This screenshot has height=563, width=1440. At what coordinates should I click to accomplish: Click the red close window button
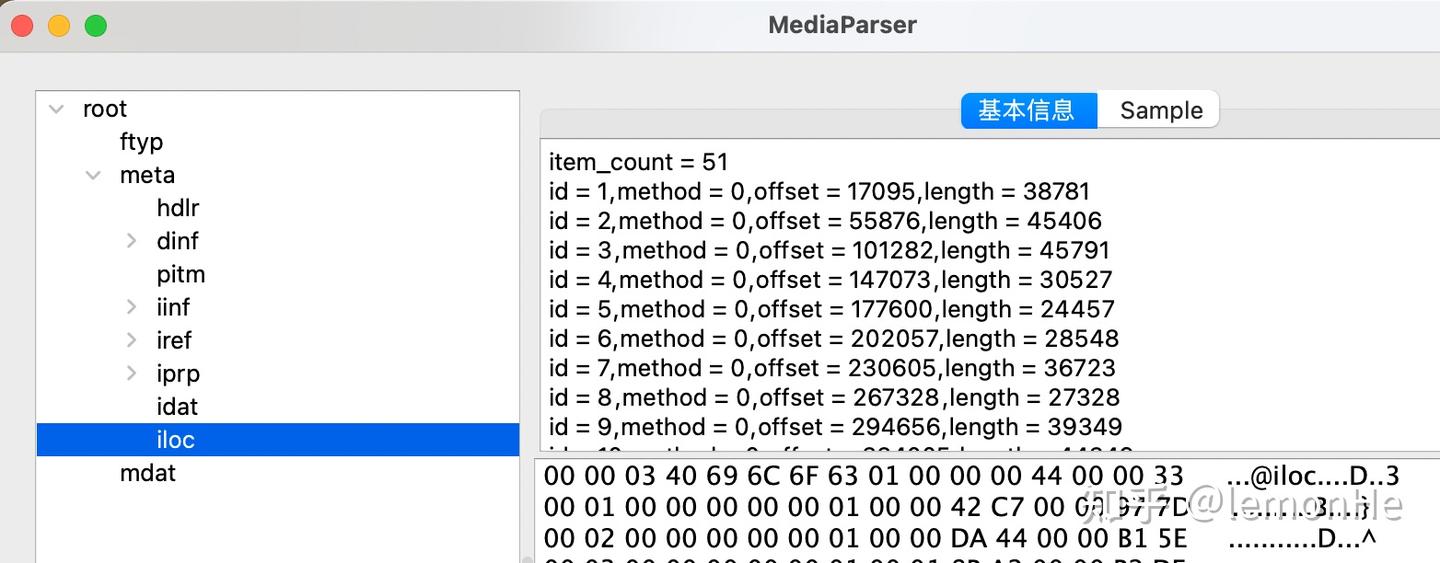pyautogui.click(x=22, y=26)
